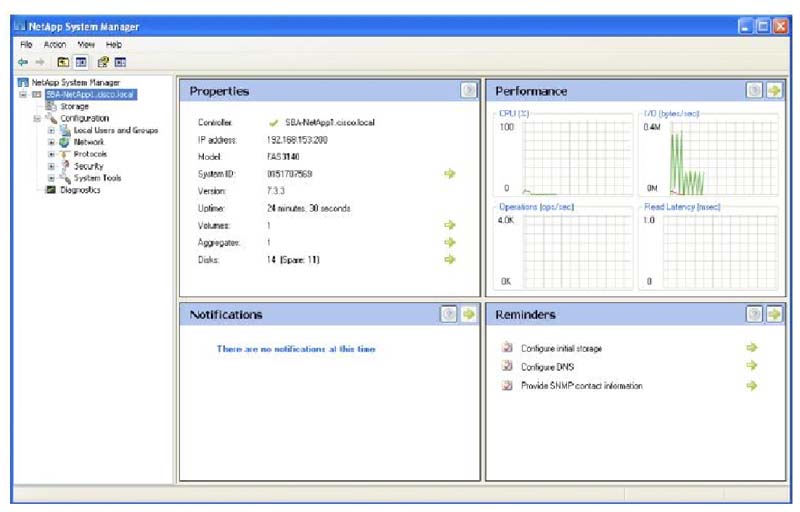Click the green arrow beside Disks row
This screenshot has width=800, height=512.
point(450,259)
